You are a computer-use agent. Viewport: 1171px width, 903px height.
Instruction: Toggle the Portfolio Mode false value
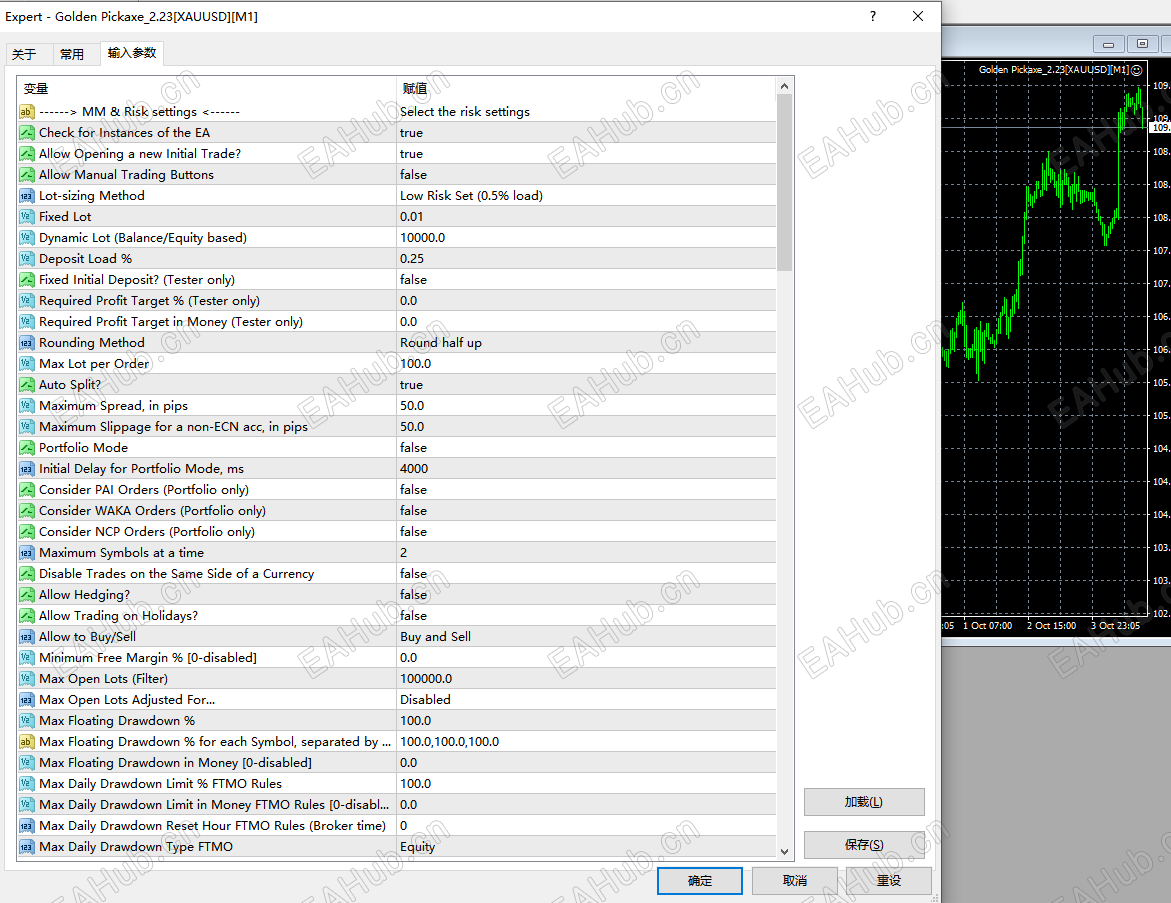pyautogui.click(x=586, y=448)
